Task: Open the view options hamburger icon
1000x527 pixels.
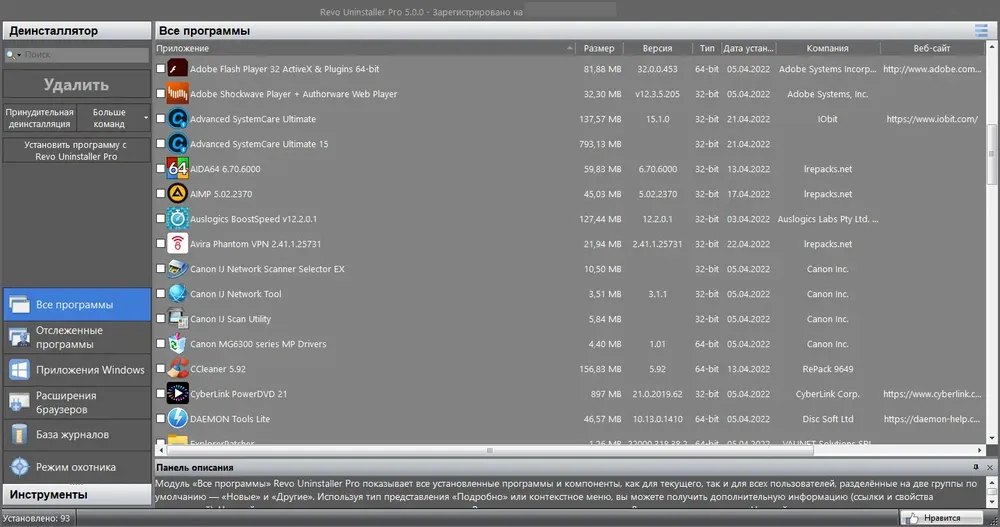Action: pos(981,31)
